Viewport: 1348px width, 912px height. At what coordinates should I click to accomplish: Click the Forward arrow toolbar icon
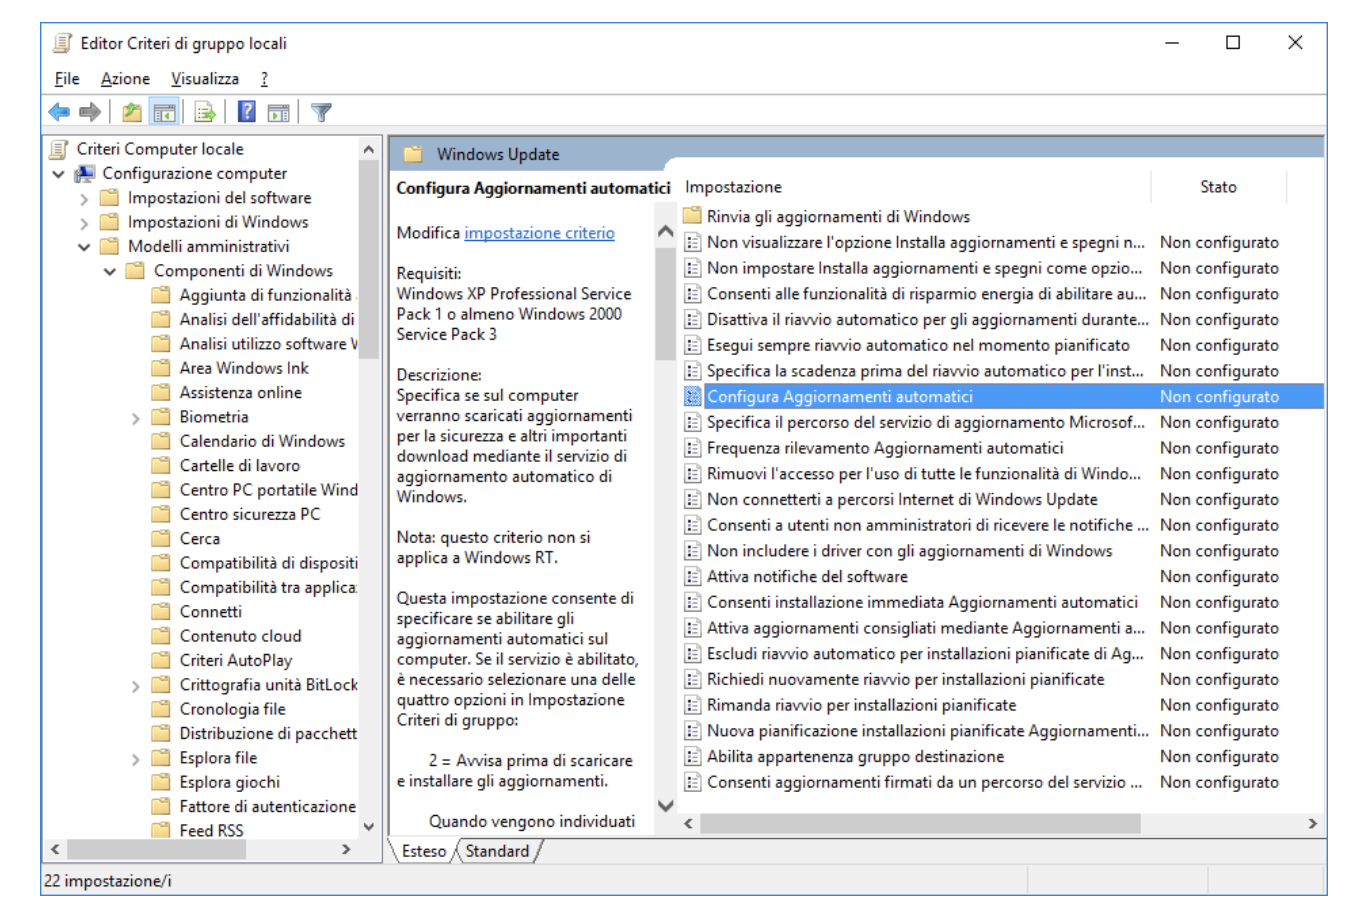pyautogui.click(x=90, y=112)
